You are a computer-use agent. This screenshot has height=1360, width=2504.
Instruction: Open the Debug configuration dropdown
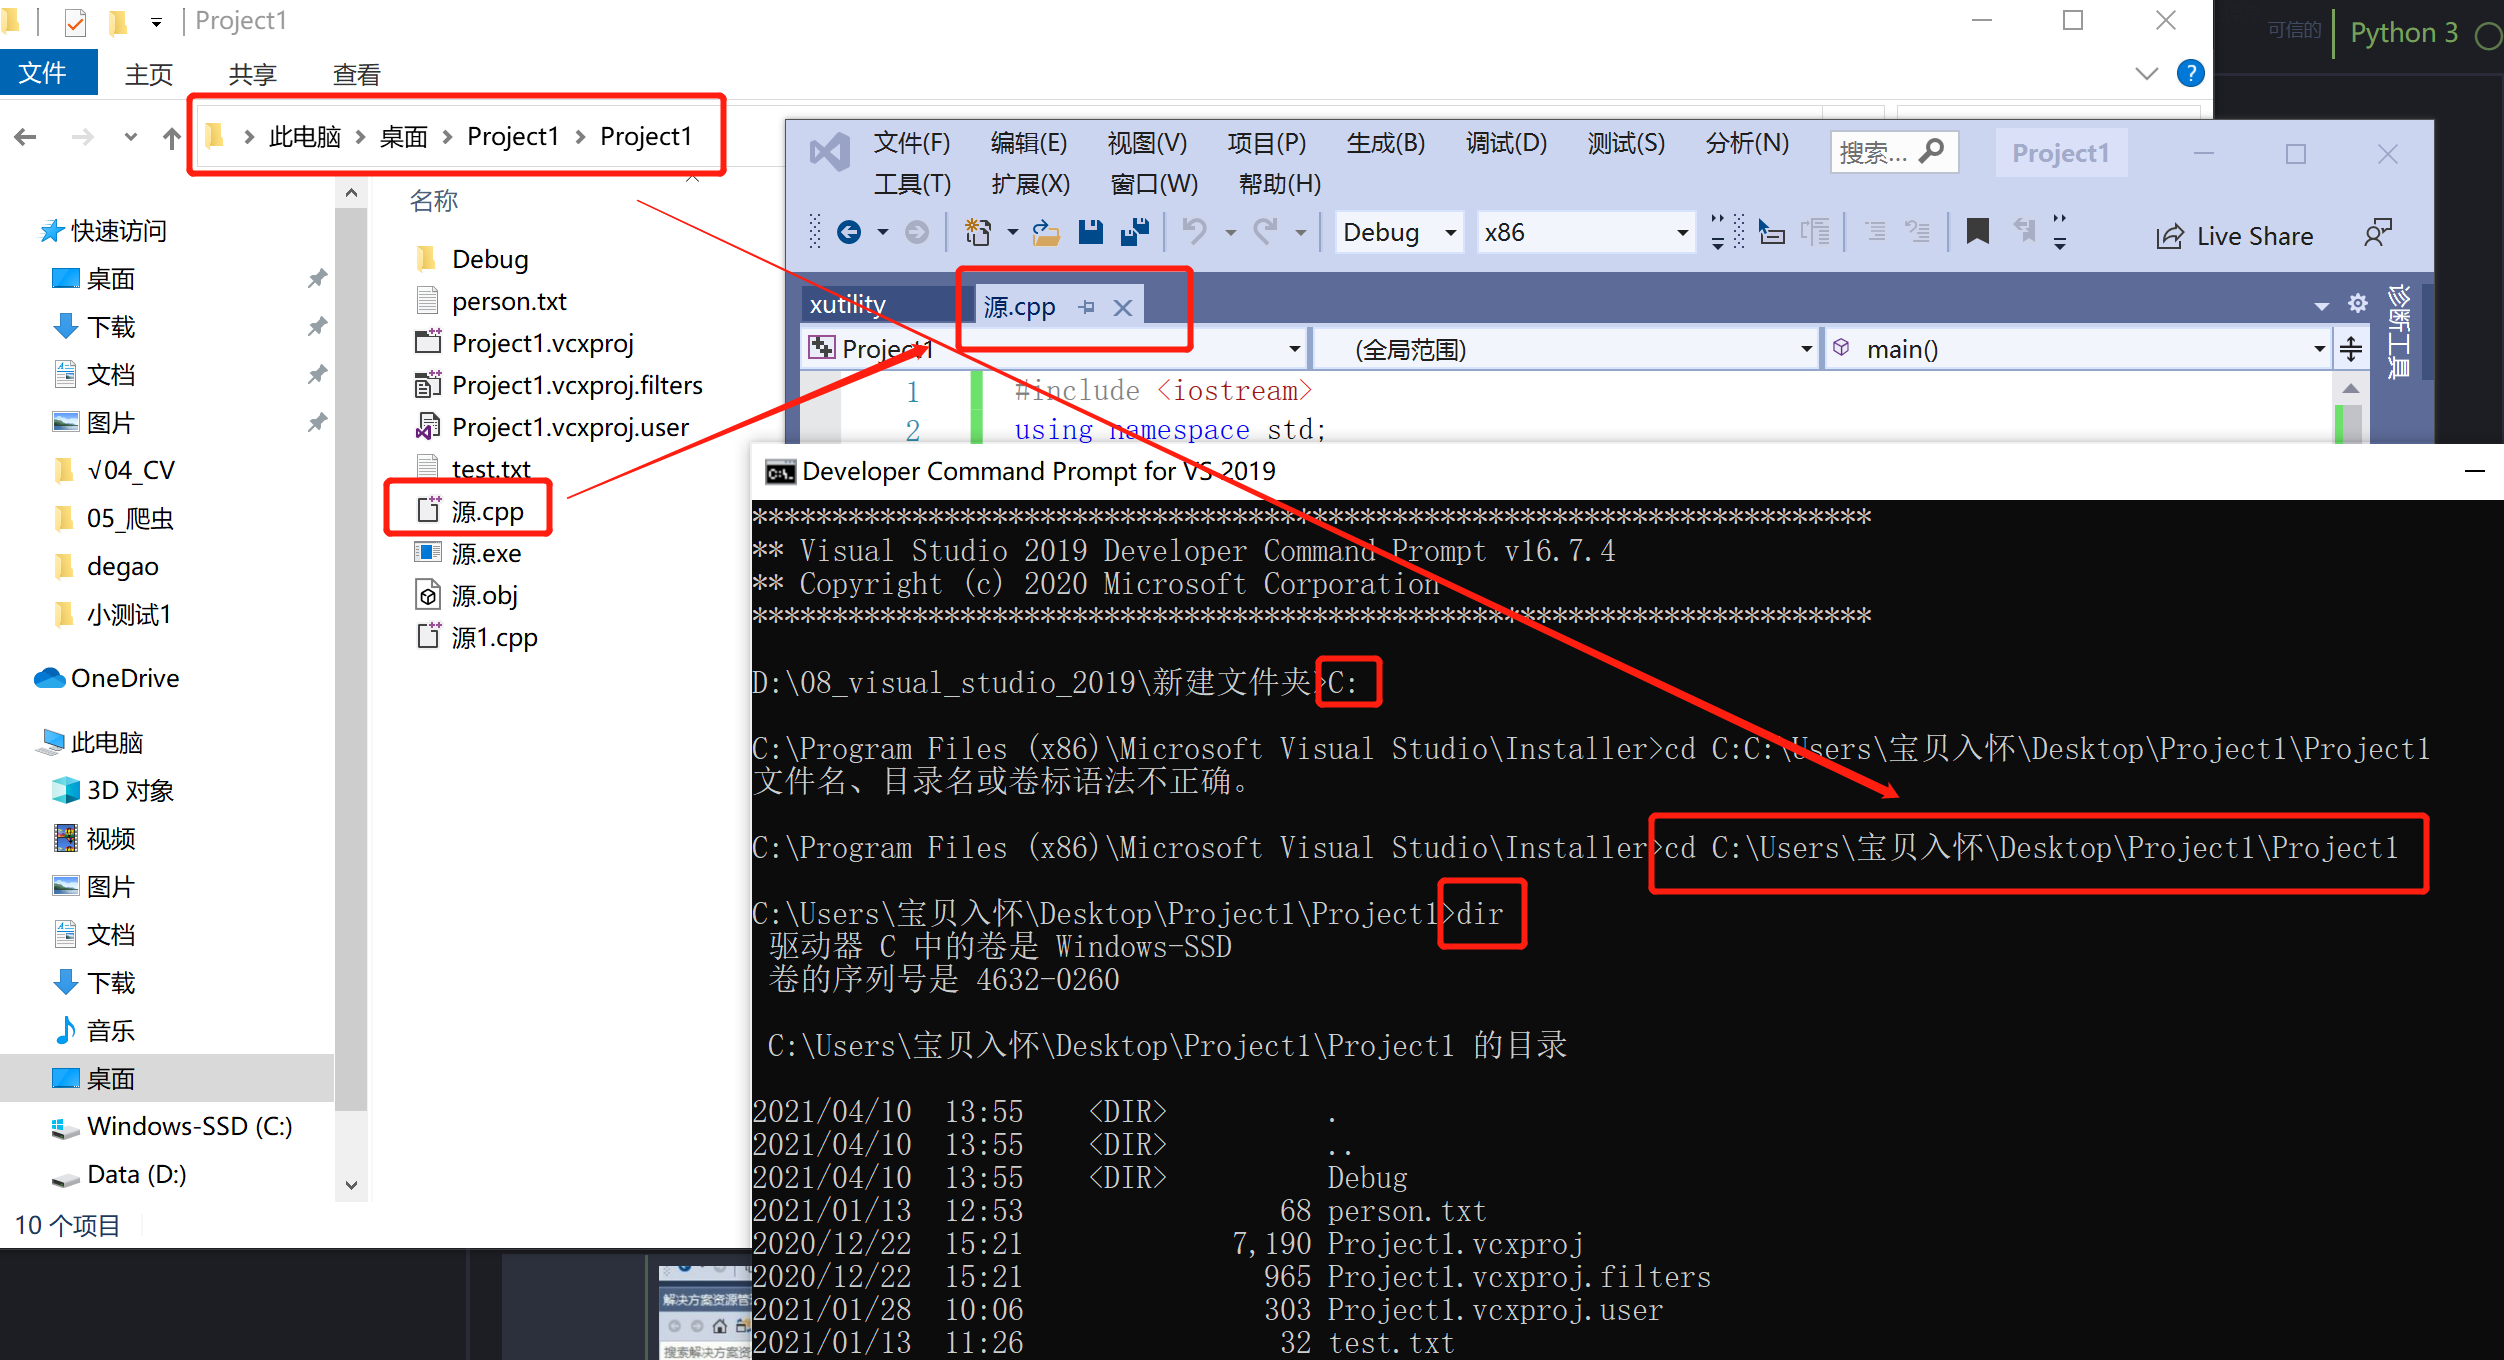click(1400, 233)
